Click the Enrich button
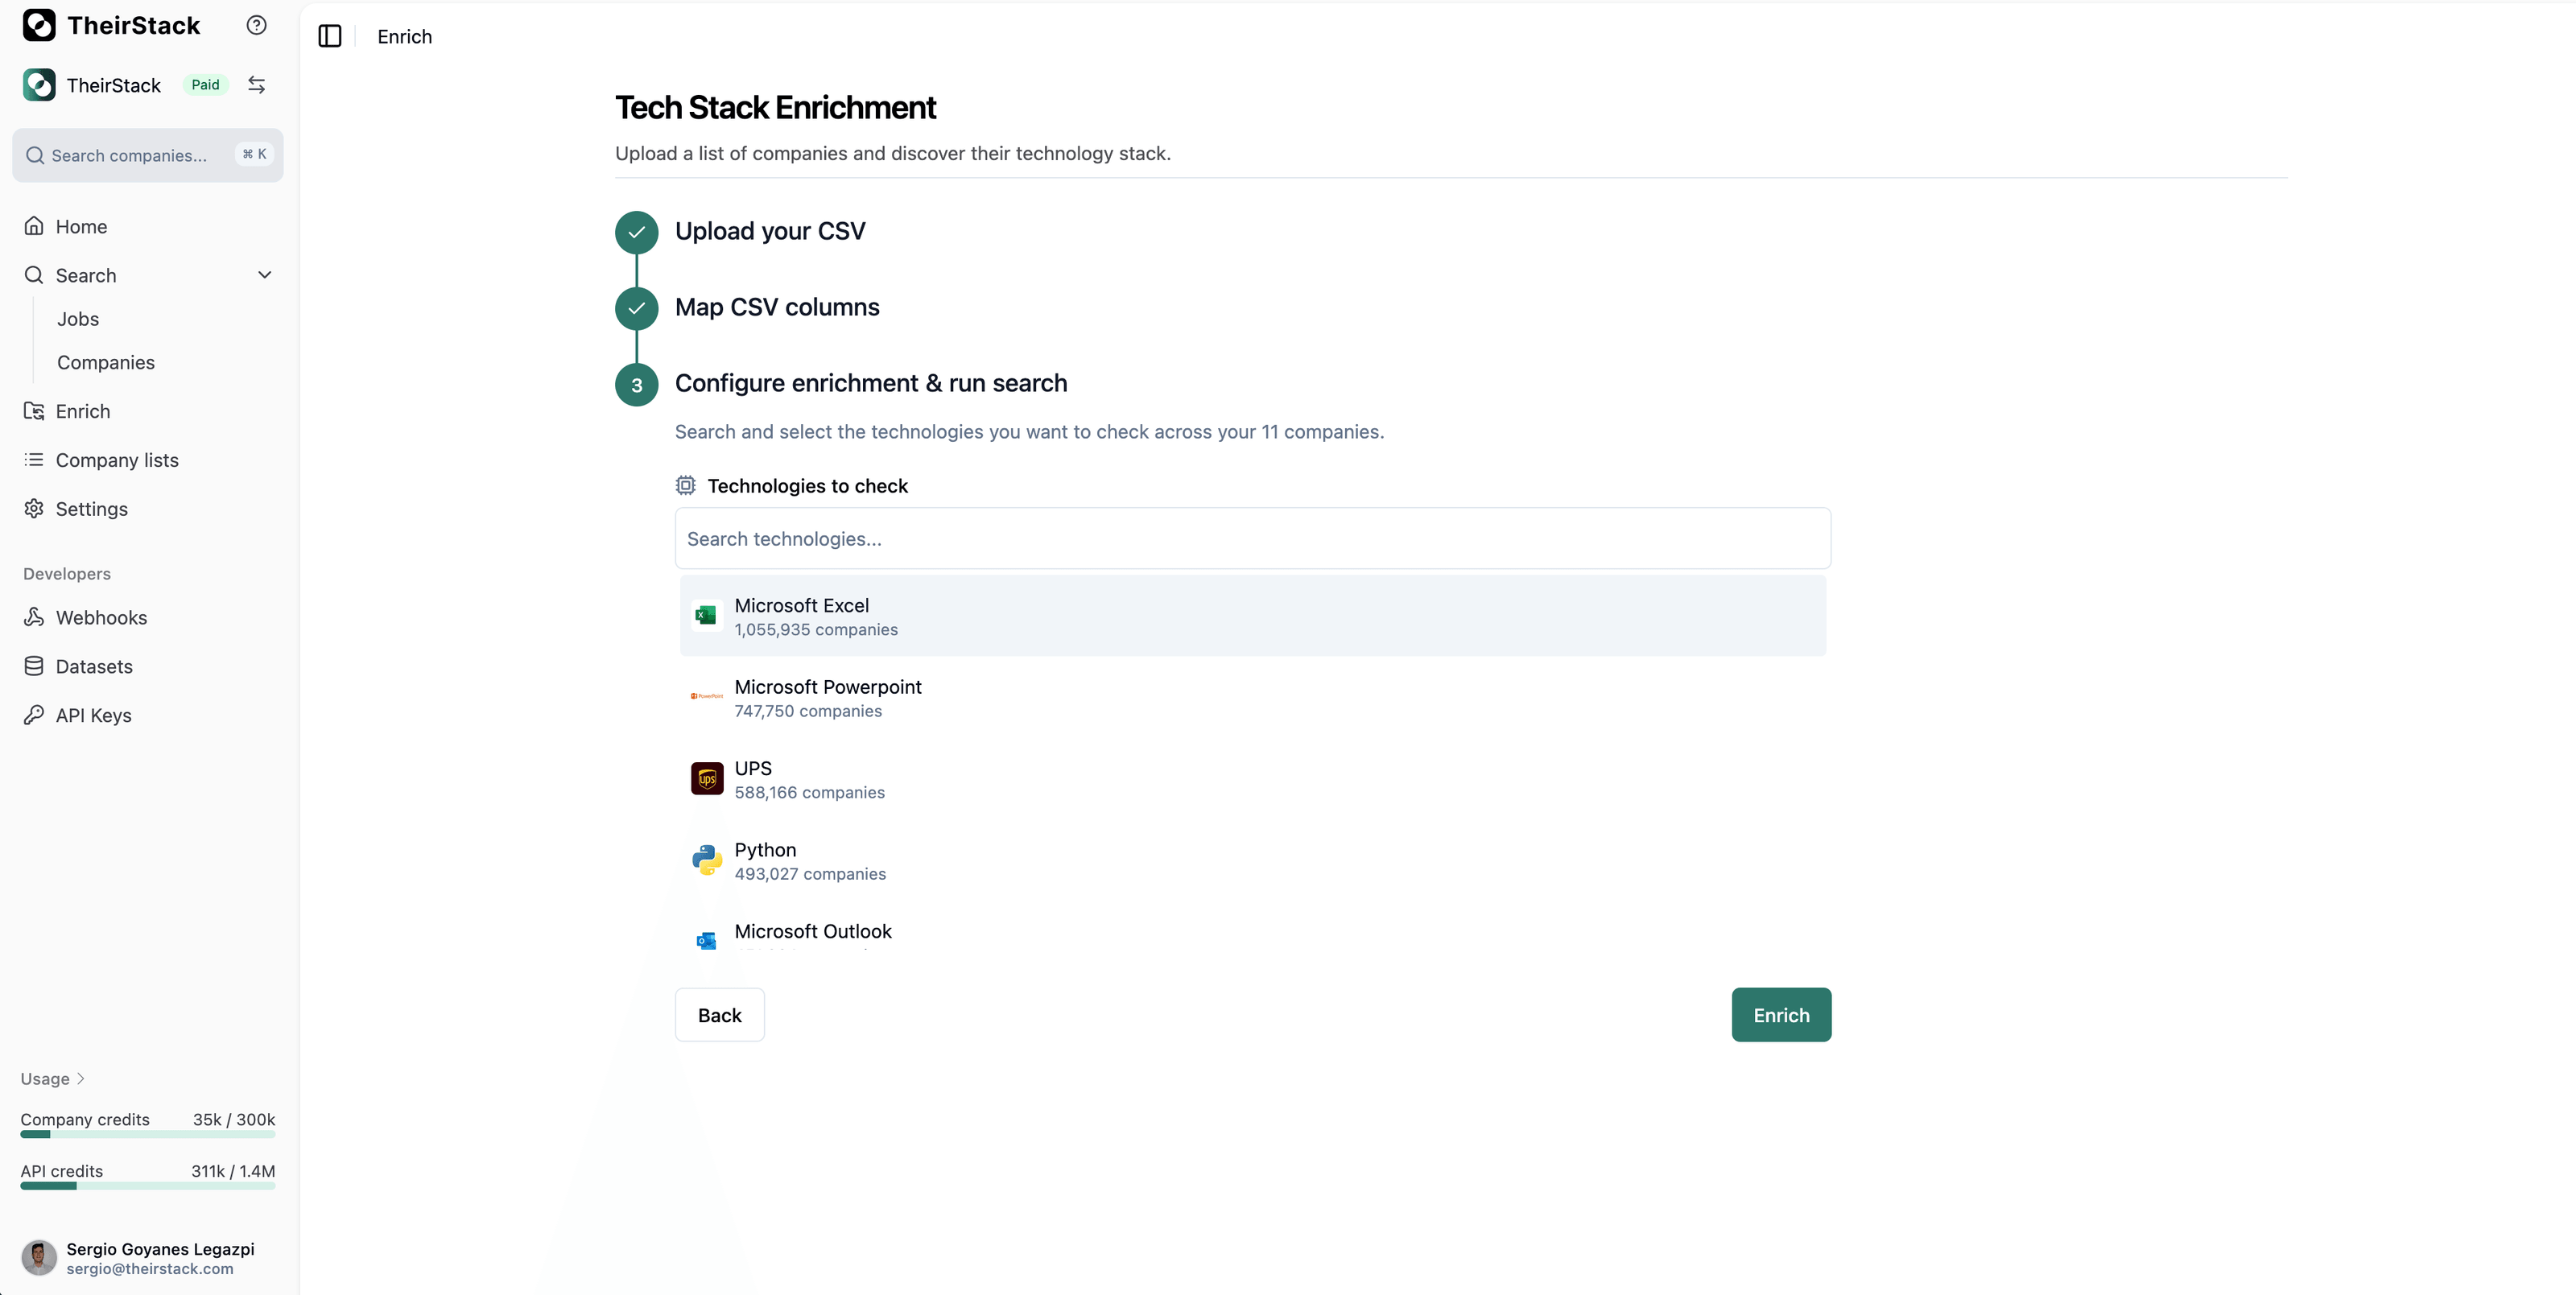 point(1780,1015)
